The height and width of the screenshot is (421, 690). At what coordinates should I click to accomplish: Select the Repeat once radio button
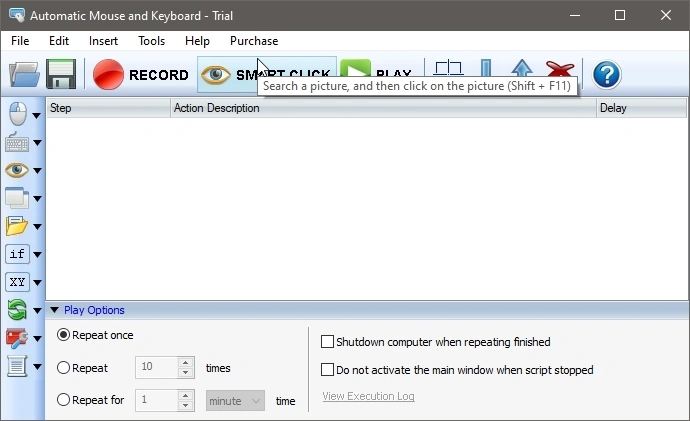pos(63,335)
